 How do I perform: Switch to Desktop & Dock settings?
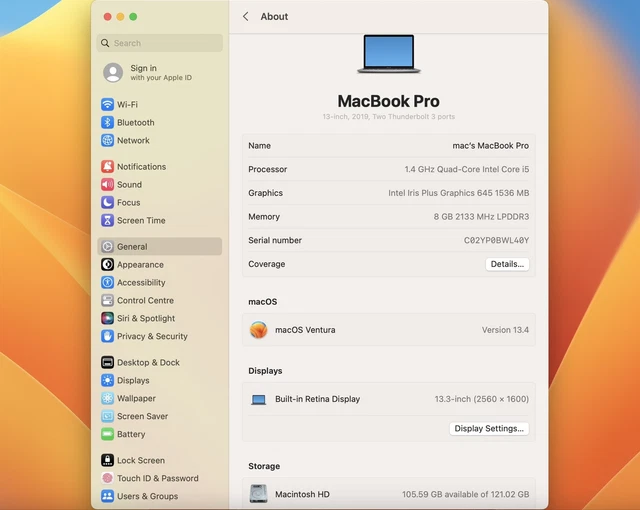[x=148, y=363]
